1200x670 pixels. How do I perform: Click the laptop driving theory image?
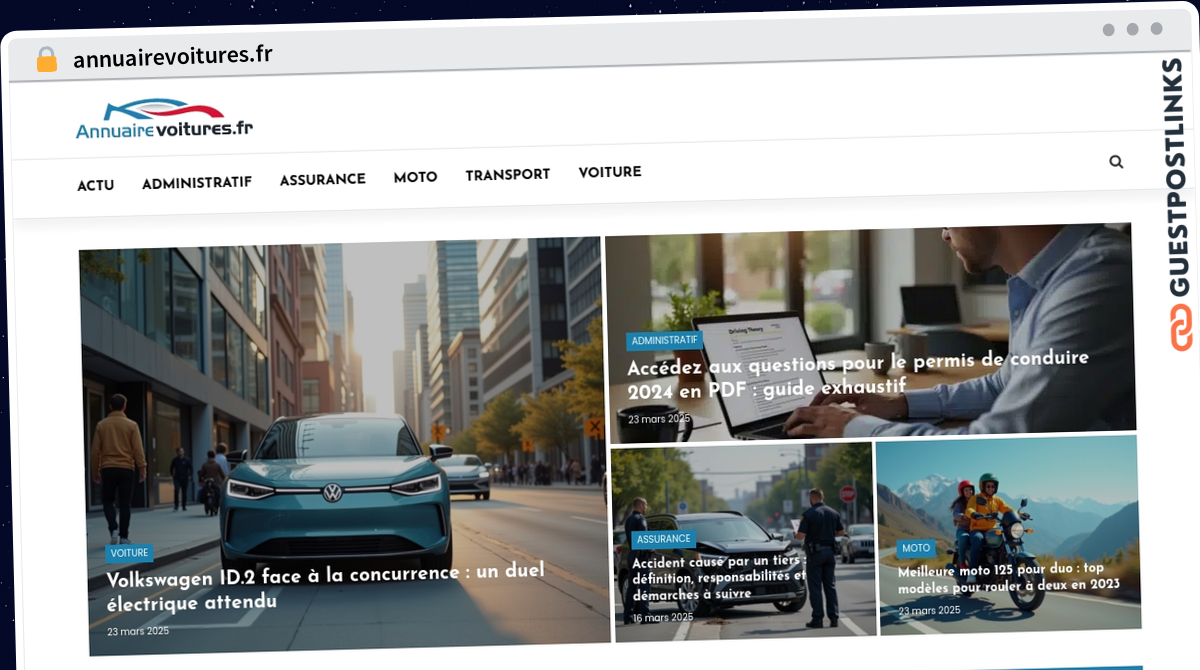point(870,333)
